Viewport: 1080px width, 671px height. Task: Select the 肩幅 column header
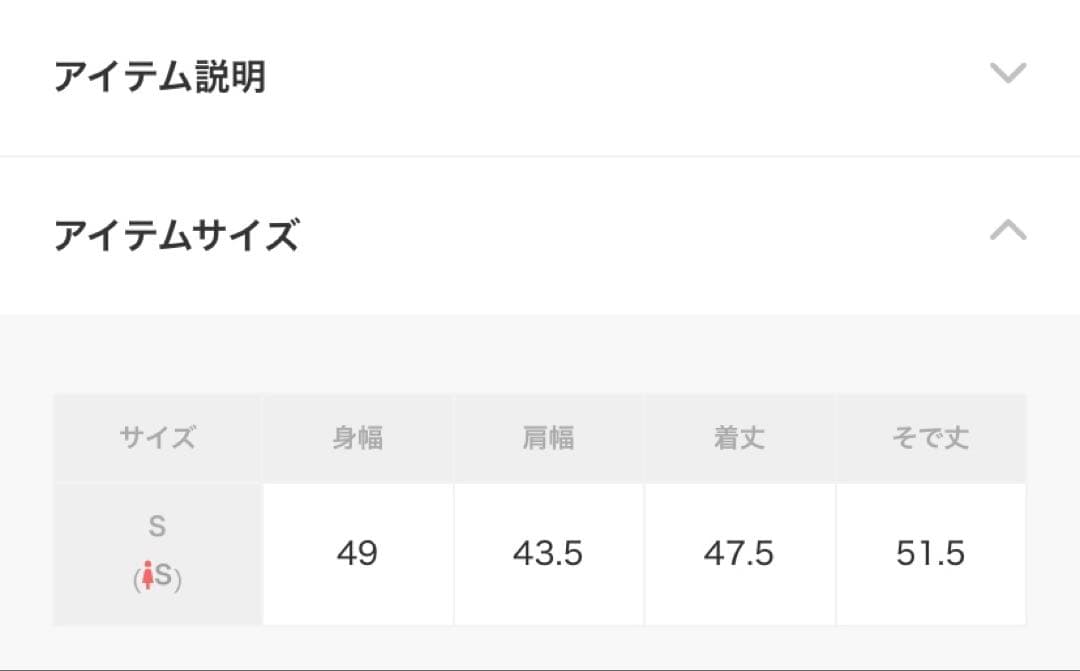(548, 436)
